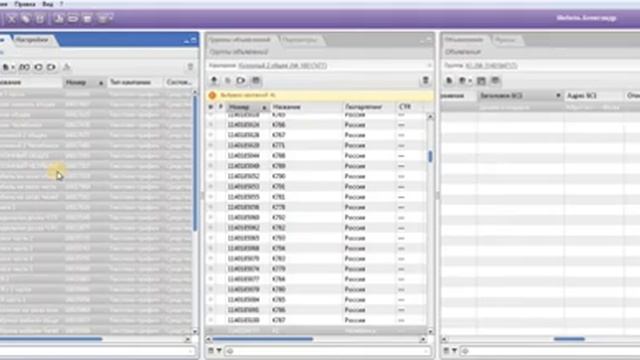Click the Адрес №1 column header
Viewport: 640px width, 360px height.
click(x=594, y=96)
